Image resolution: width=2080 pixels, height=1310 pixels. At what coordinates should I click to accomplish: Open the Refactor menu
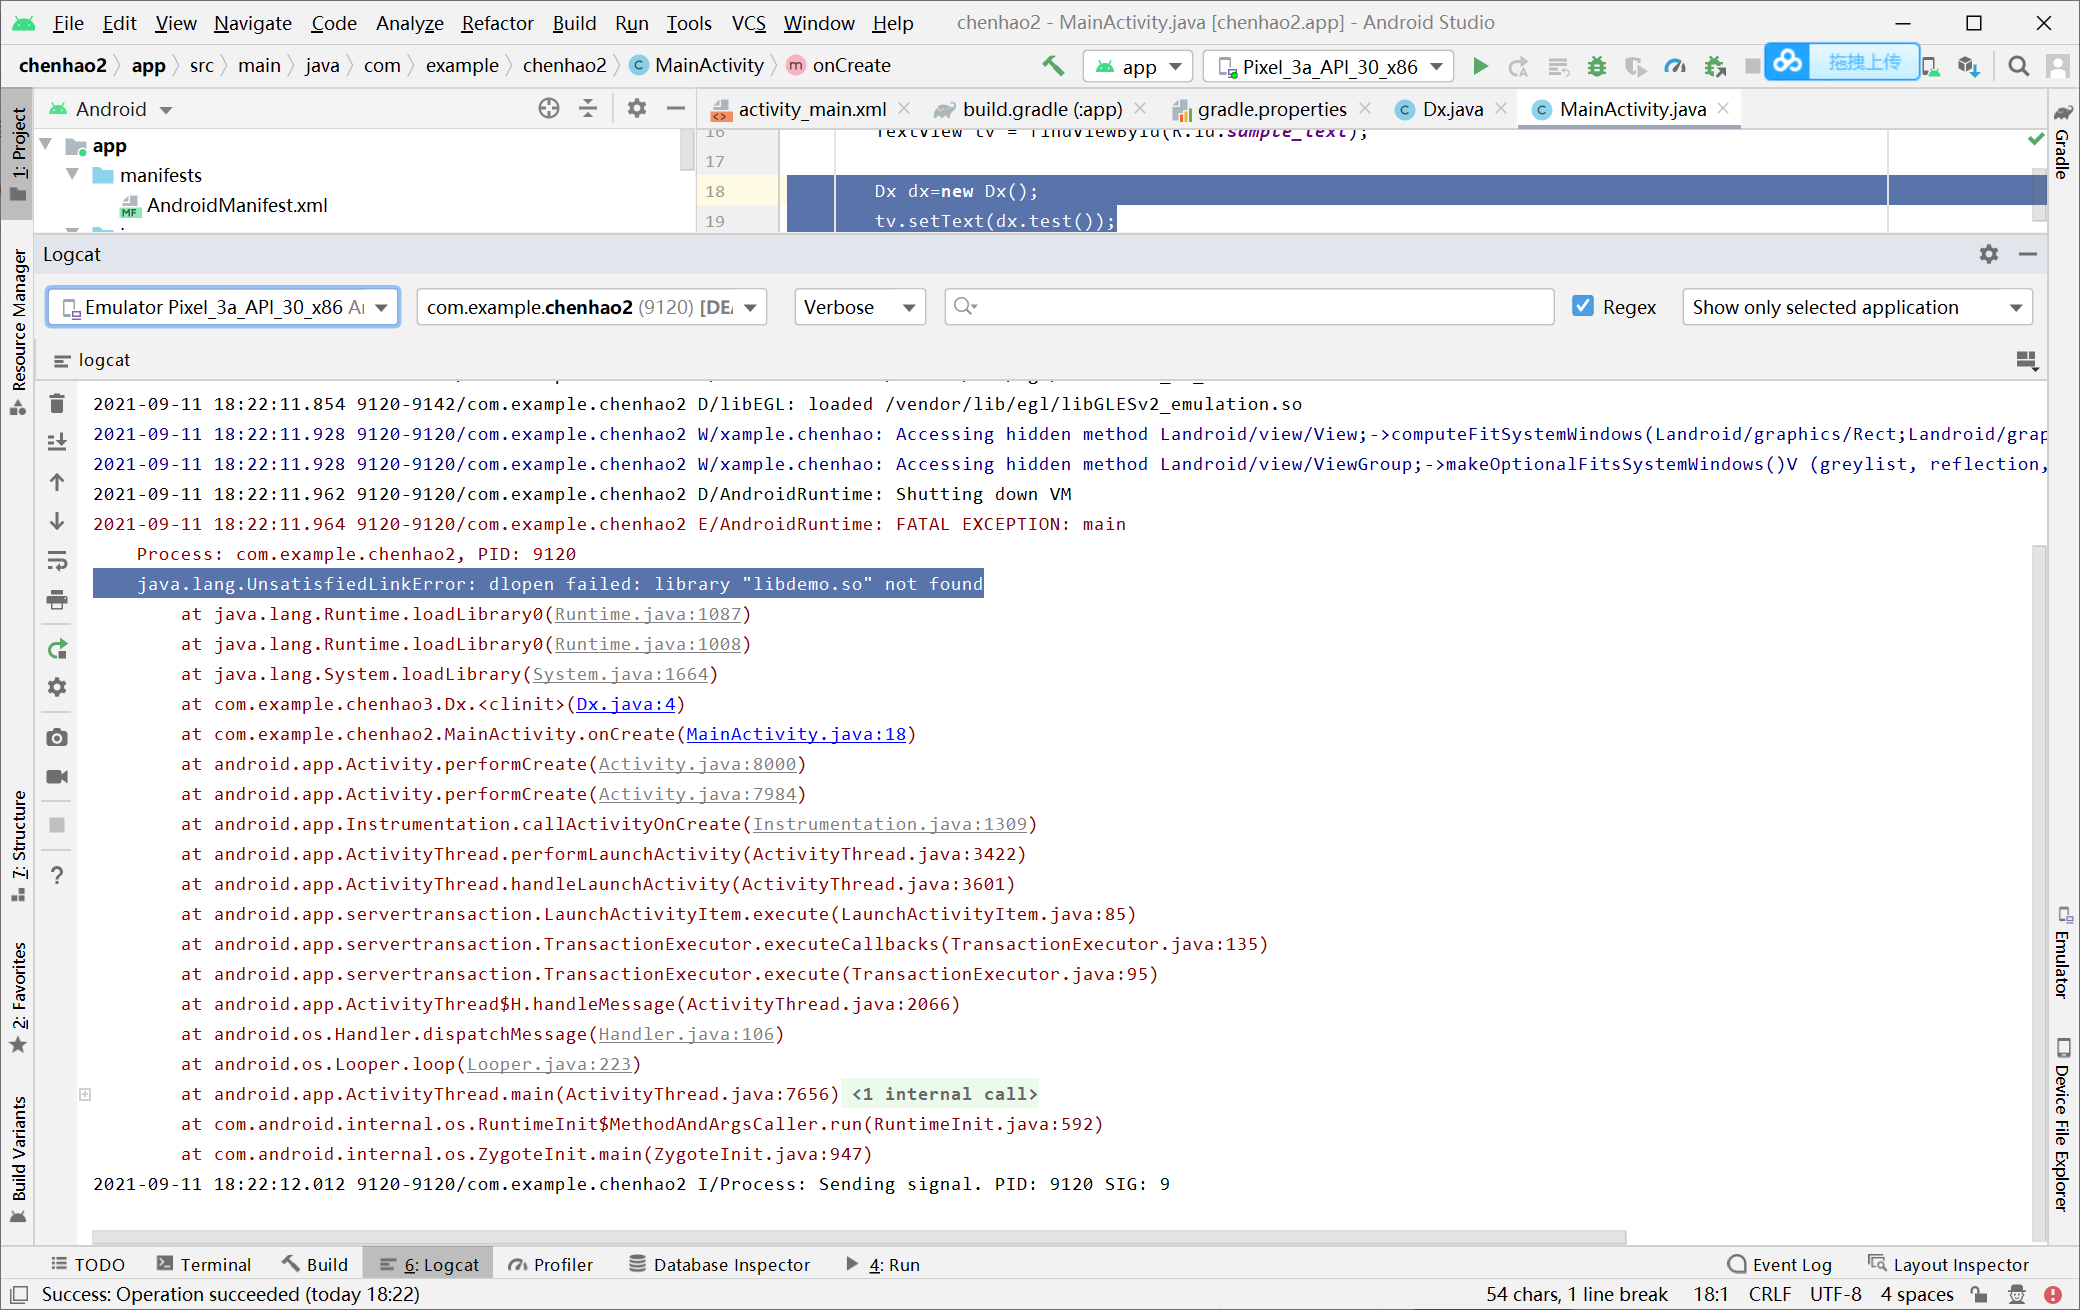497,23
